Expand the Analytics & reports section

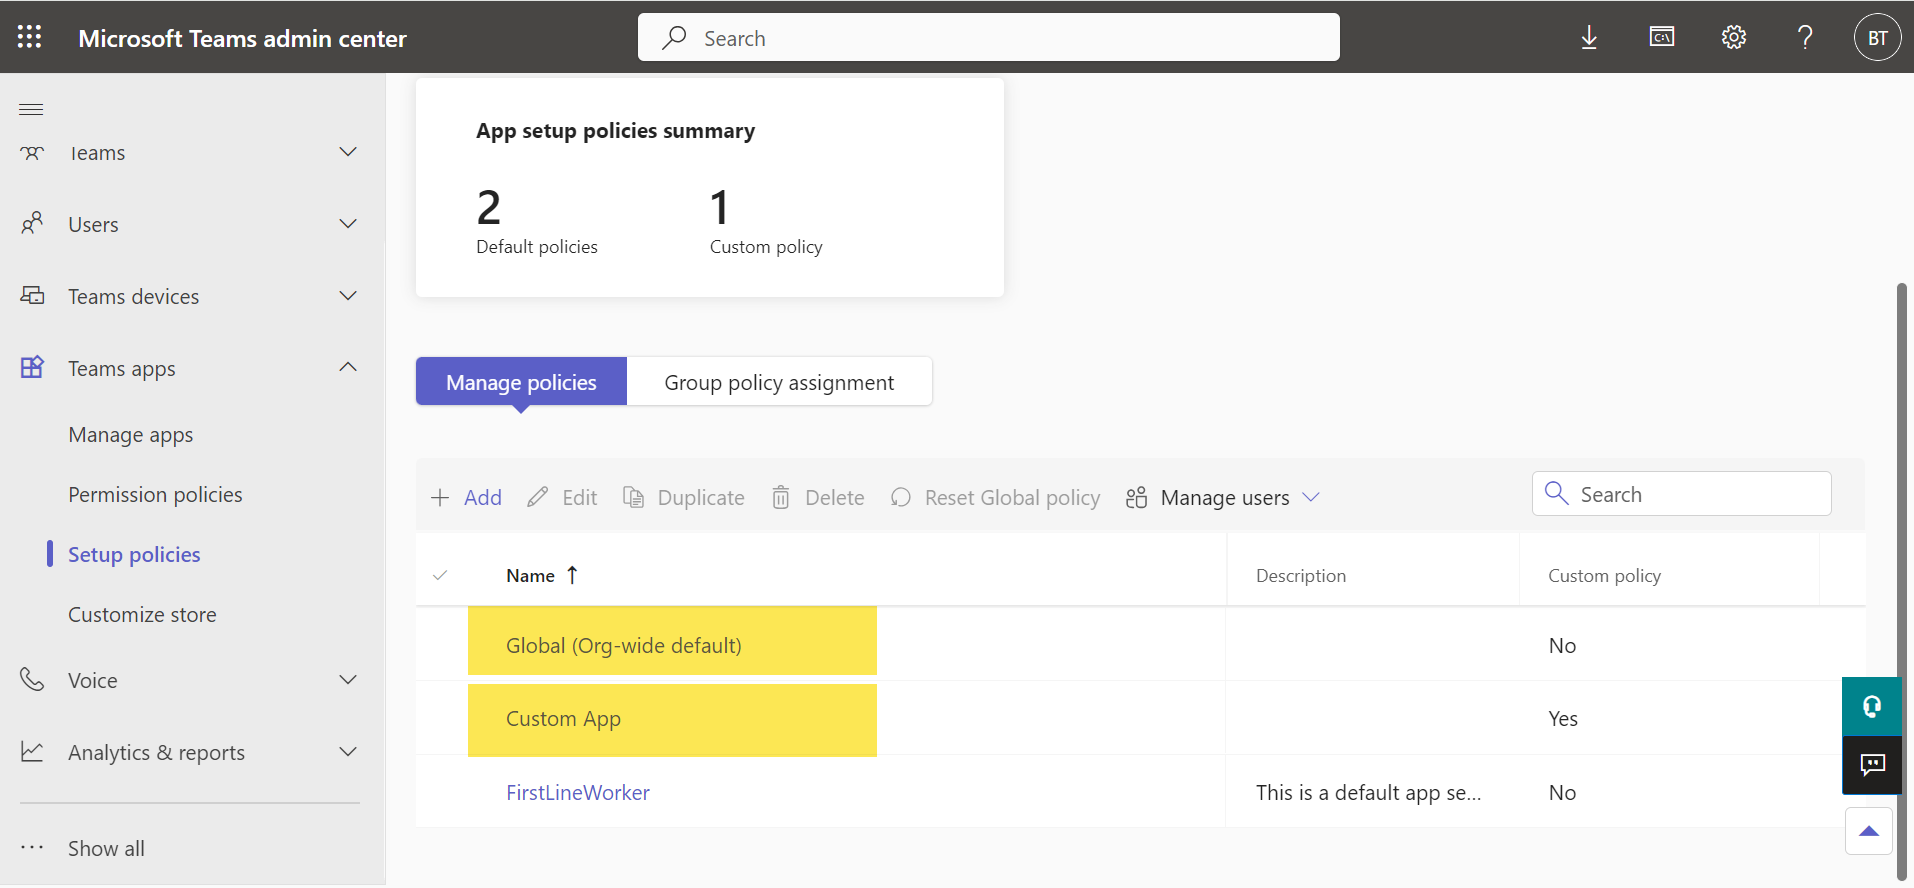point(348,752)
